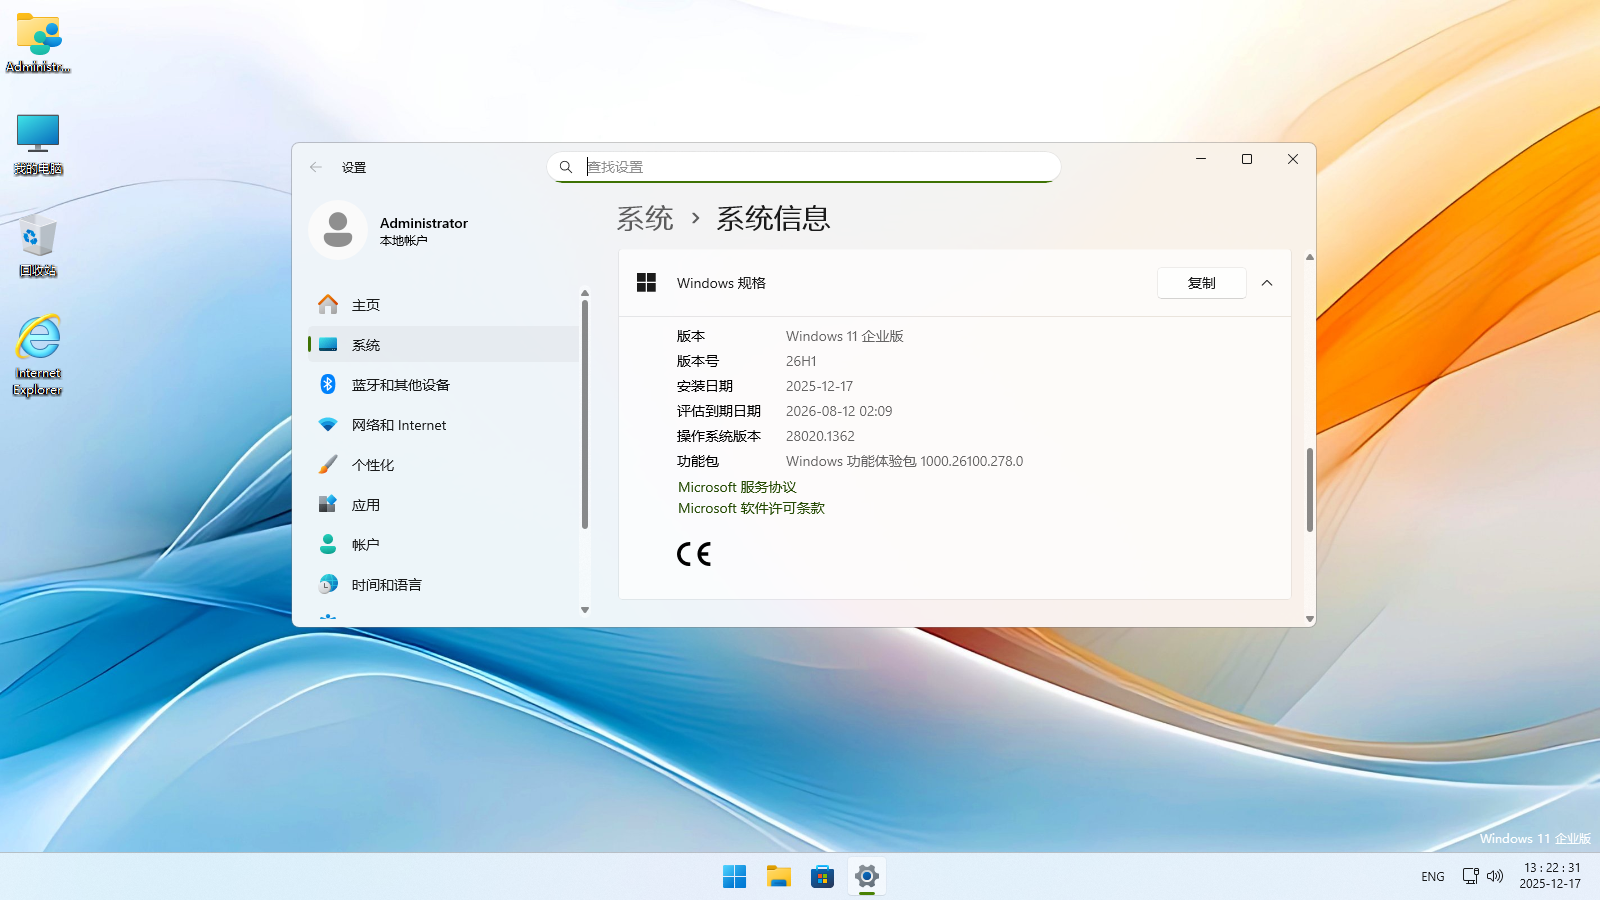The height and width of the screenshot is (900, 1600).
Task: Click the ENG input language indicator
Action: pyautogui.click(x=1433, y=877)
